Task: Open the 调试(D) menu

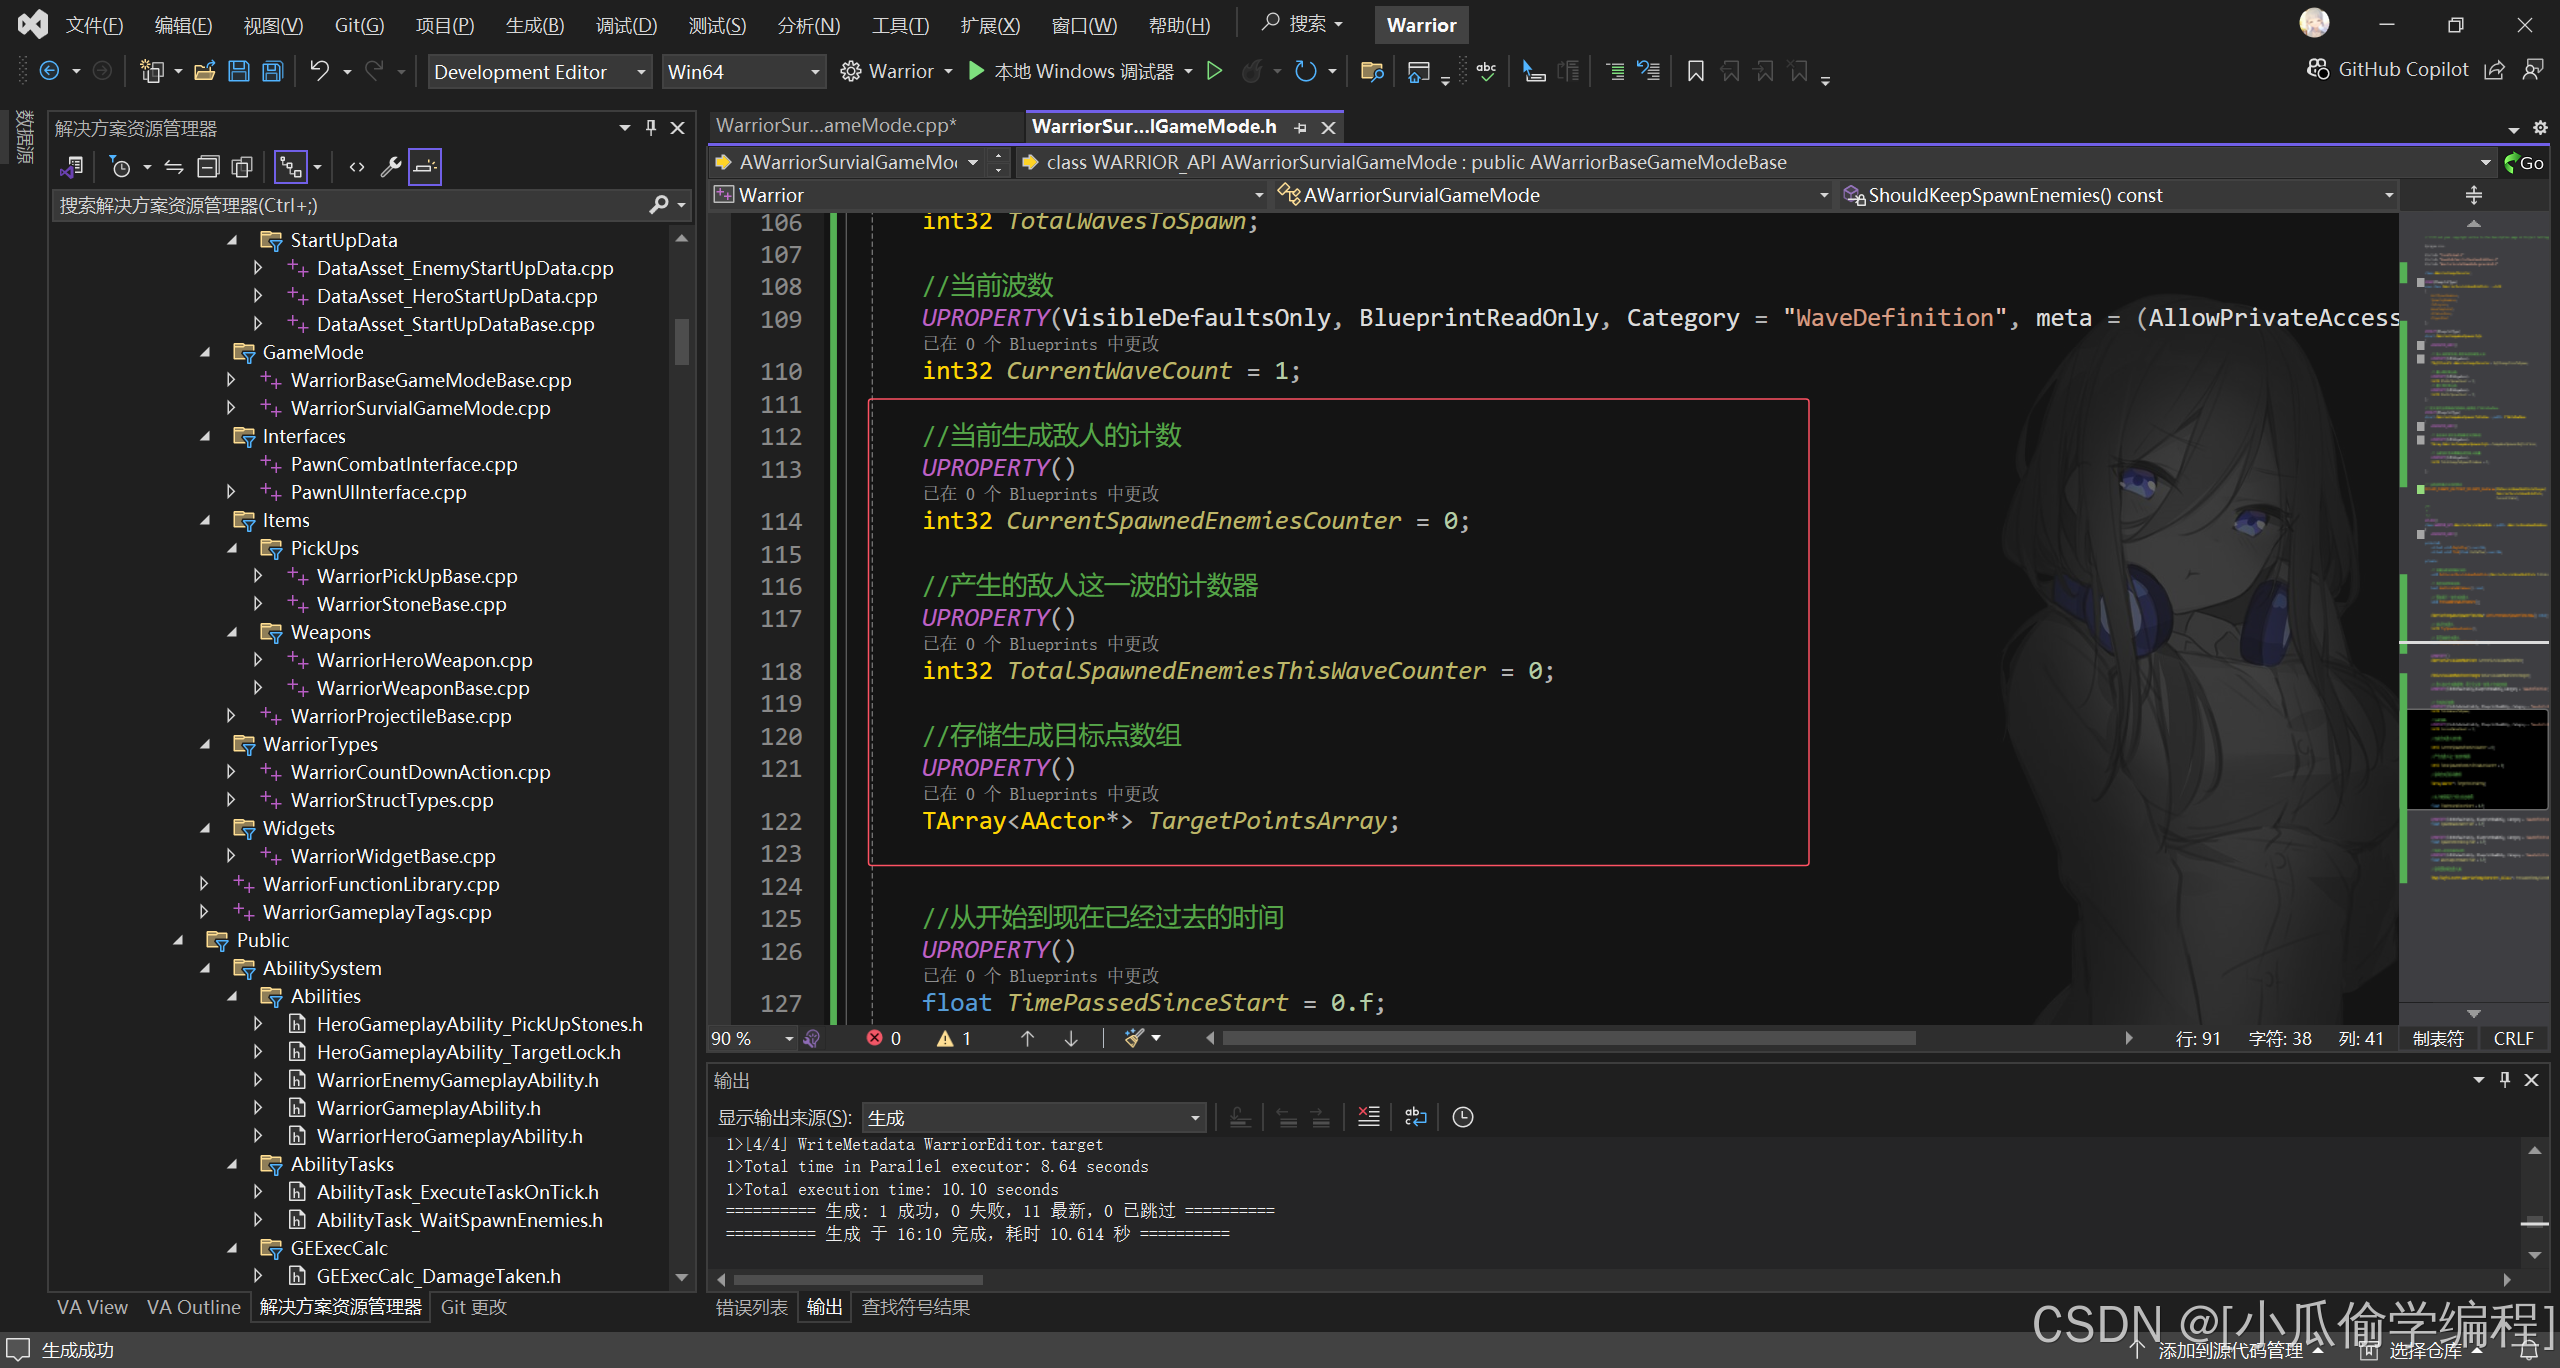Action: (x=626, y=25)
